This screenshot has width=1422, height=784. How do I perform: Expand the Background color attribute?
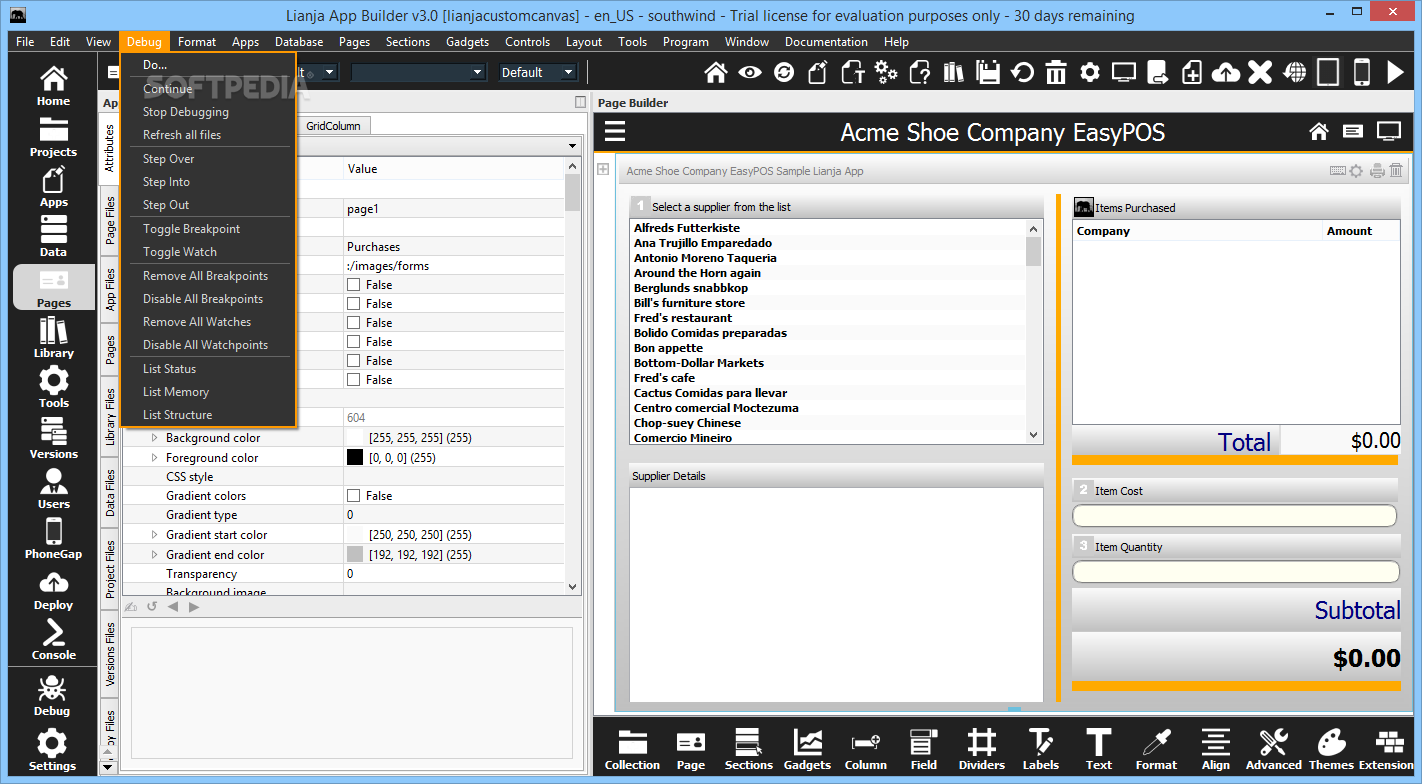pos(154,438)
